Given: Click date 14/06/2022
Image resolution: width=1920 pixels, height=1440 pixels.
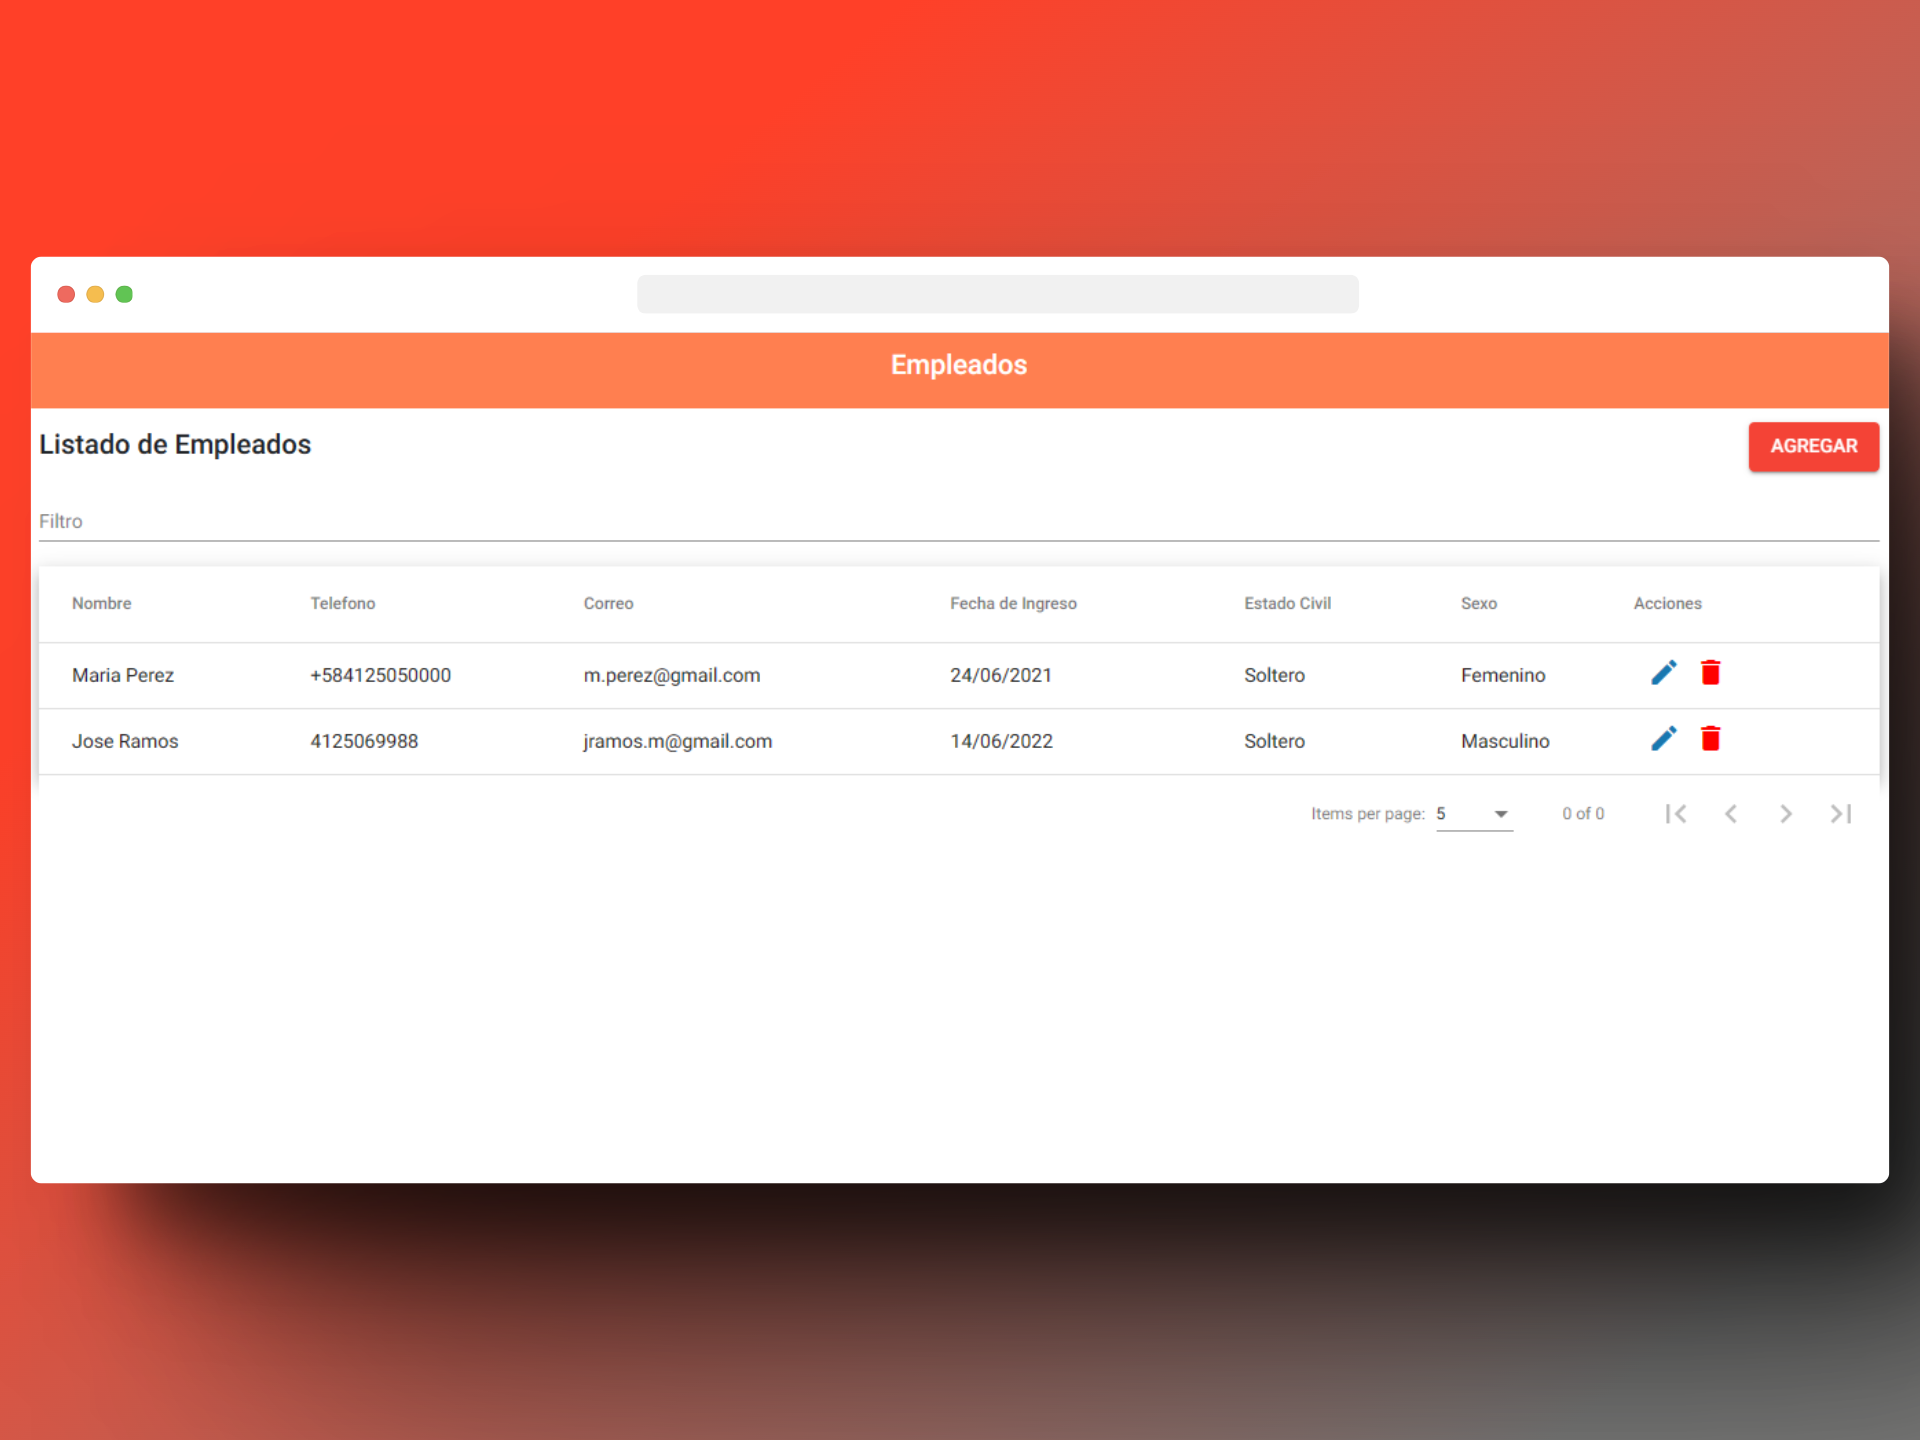Looking at the screenshot, I should coord(1001,741).
